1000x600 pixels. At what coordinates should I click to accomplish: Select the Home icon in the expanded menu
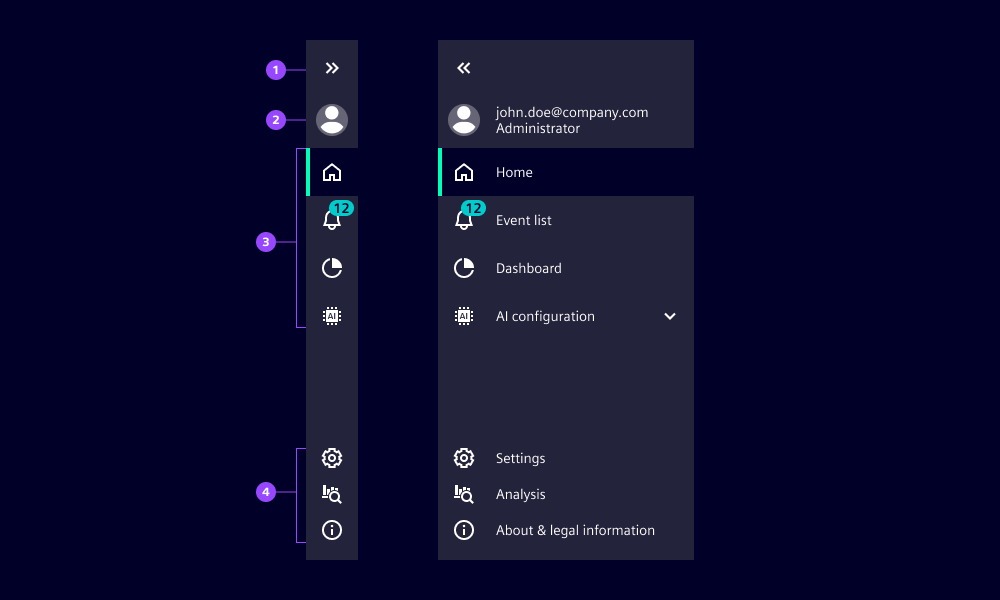point(464,172)
